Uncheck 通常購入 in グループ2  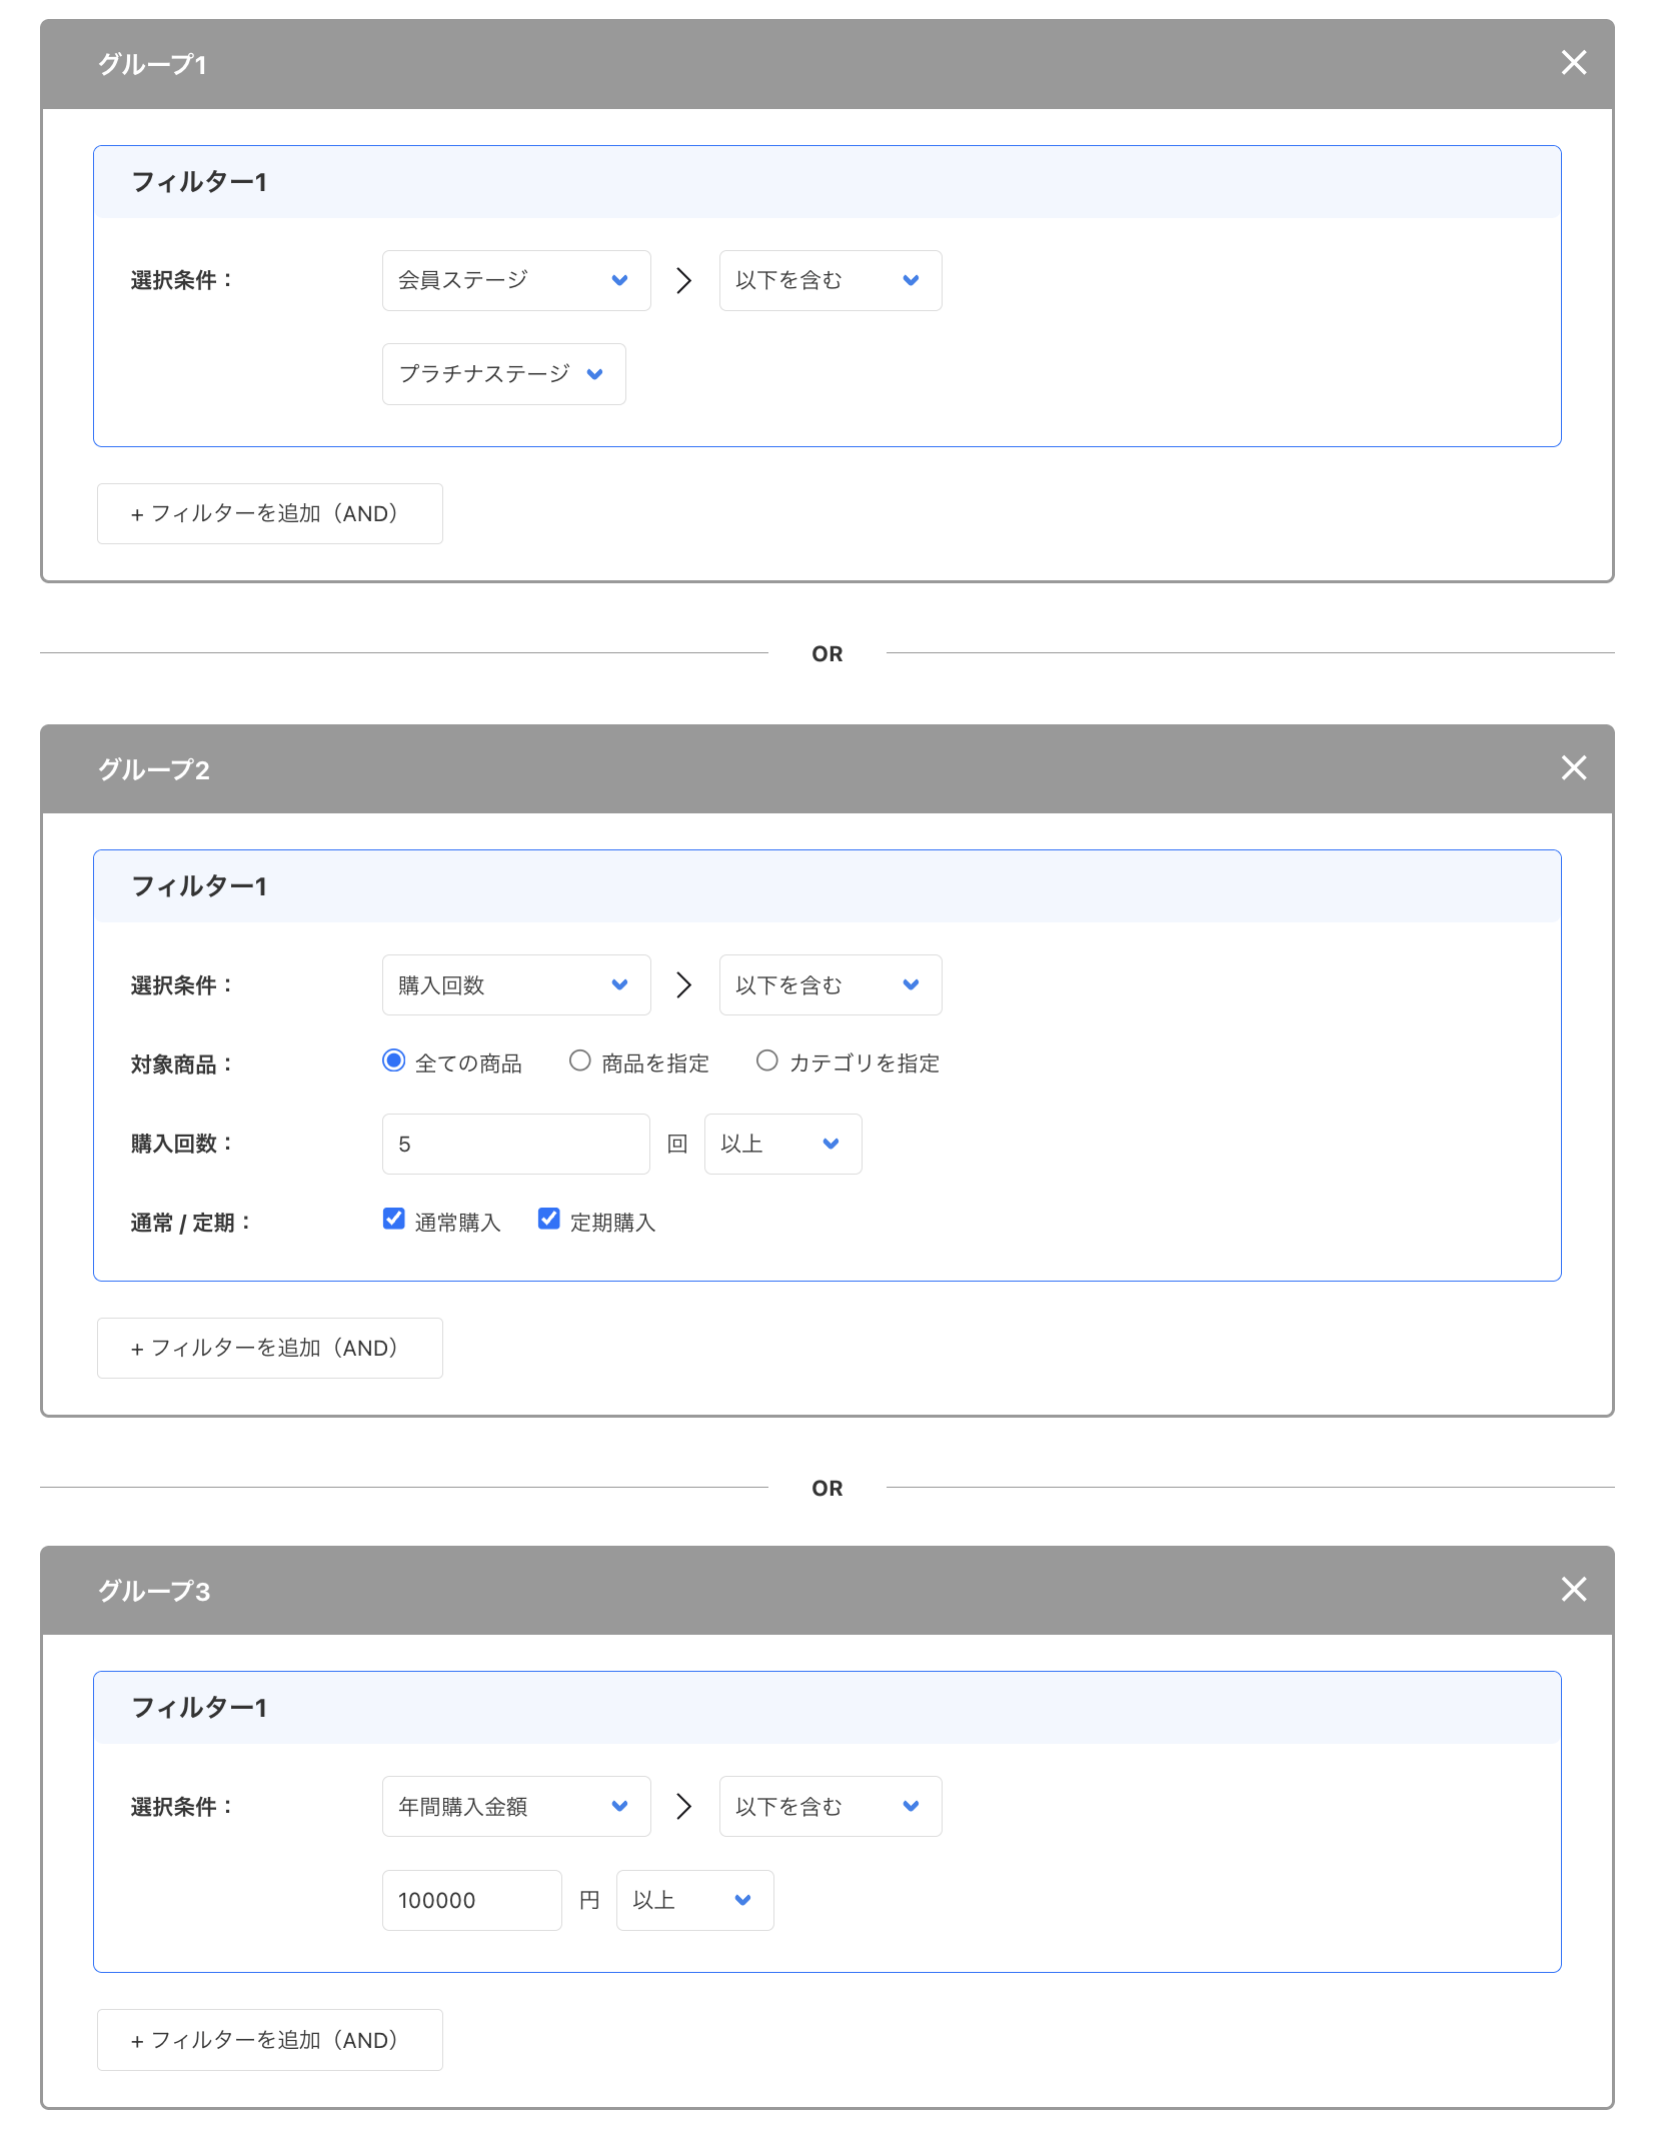[x=393, y=1219]
